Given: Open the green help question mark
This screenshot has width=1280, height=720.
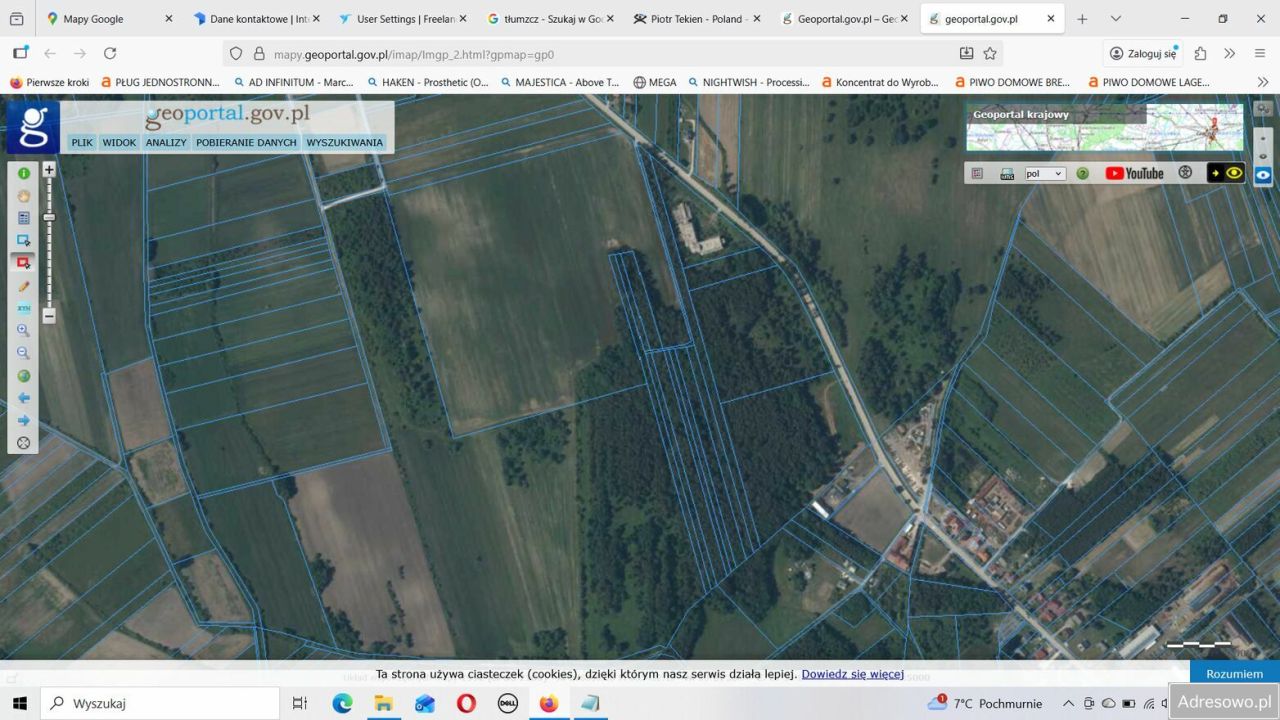Looking at the screenshot, I should pos(1082,173).
